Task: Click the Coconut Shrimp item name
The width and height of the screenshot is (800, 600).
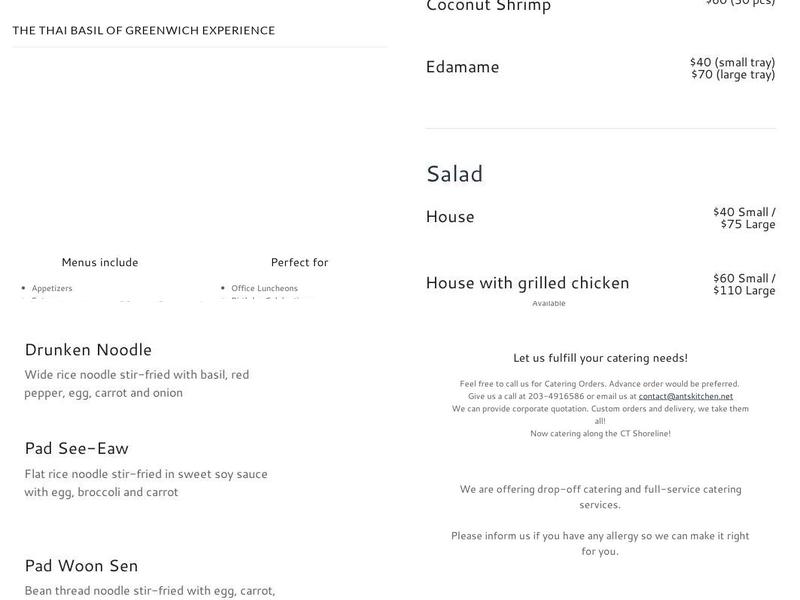Action: point(488,6)
